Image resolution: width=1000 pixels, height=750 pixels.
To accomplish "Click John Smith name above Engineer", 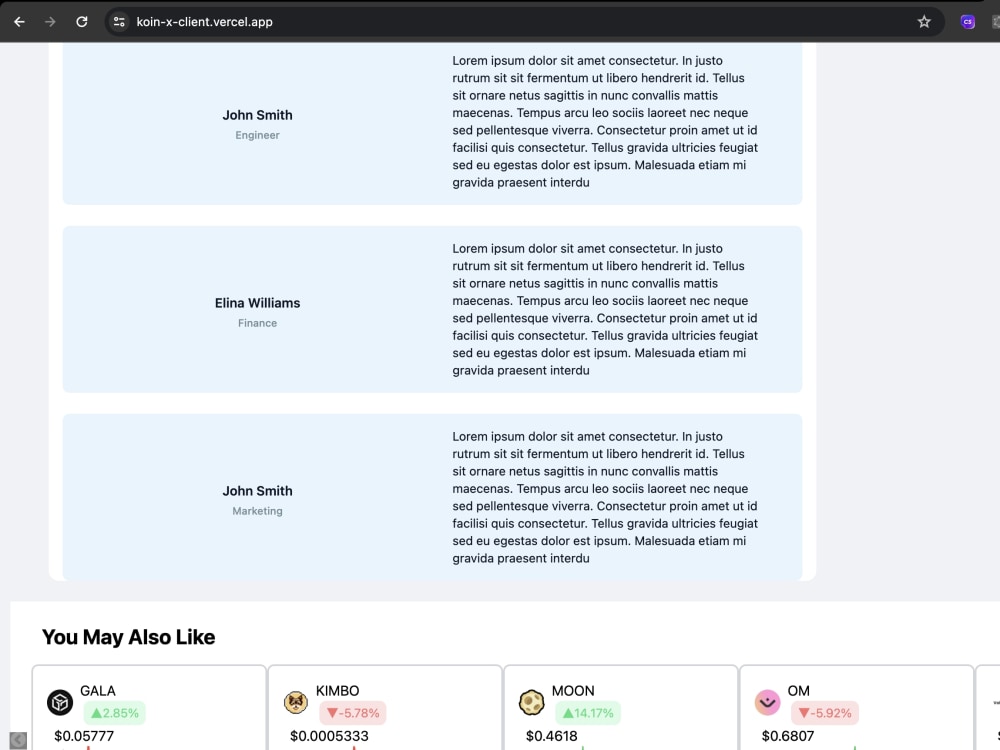I will tap(257, 115).
